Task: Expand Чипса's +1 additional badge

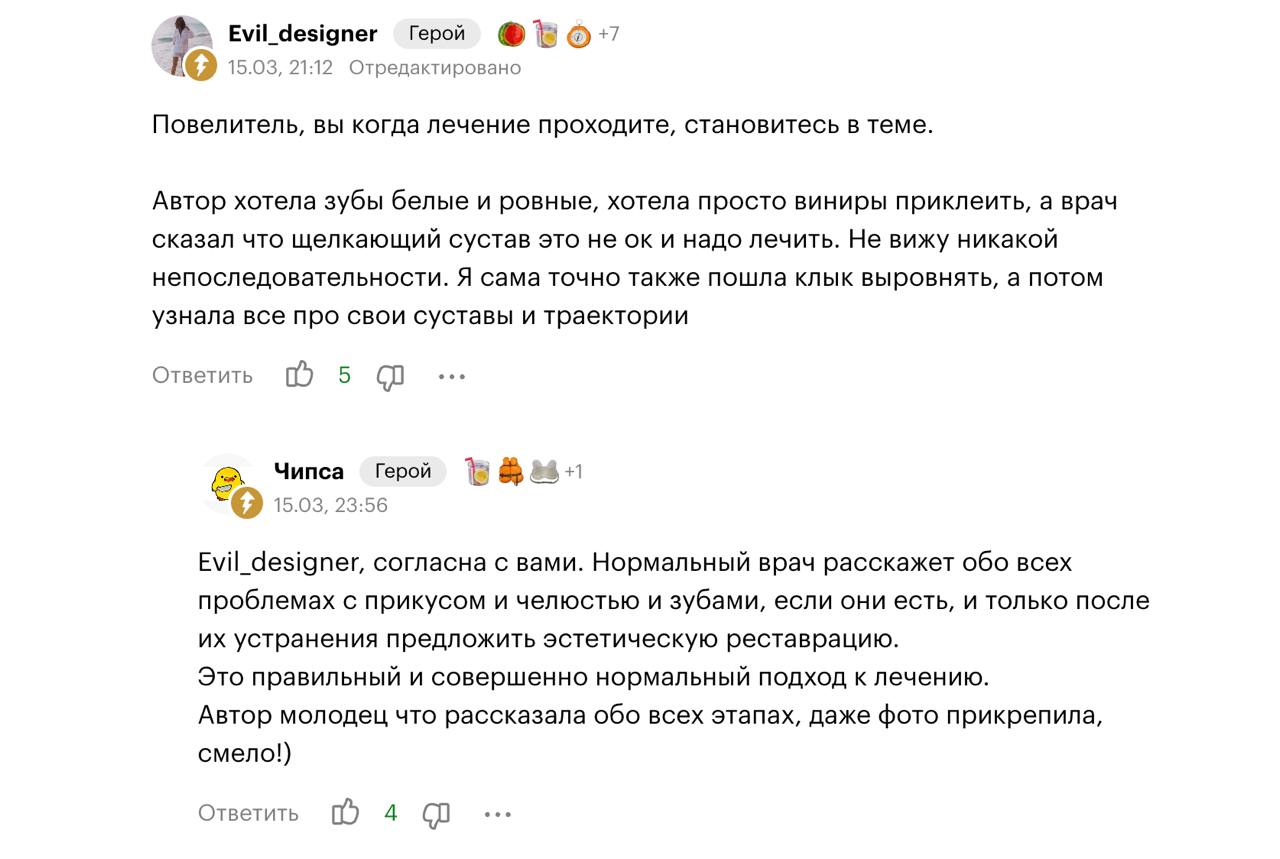Action: point(573,471)
